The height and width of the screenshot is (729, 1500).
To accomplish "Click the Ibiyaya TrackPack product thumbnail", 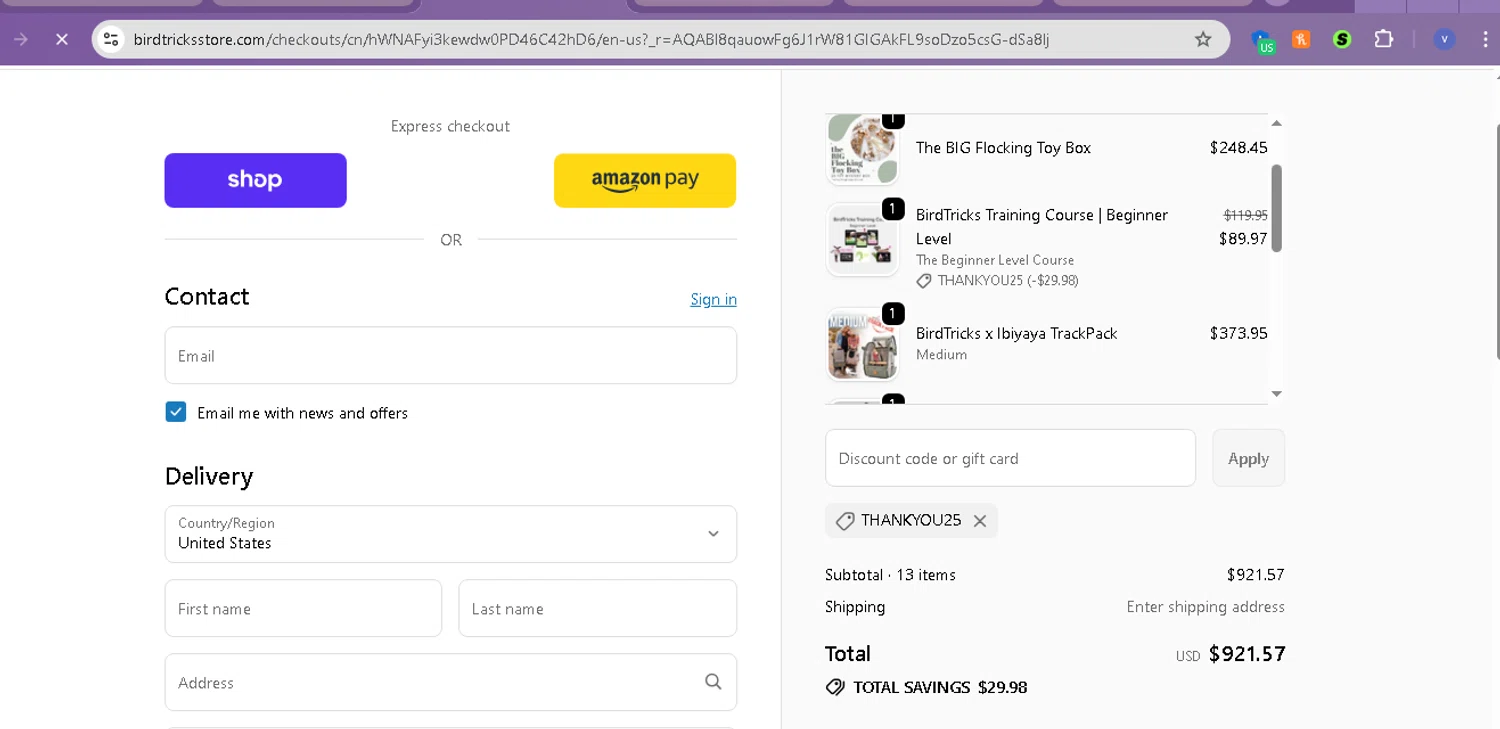I will (862, 344).
